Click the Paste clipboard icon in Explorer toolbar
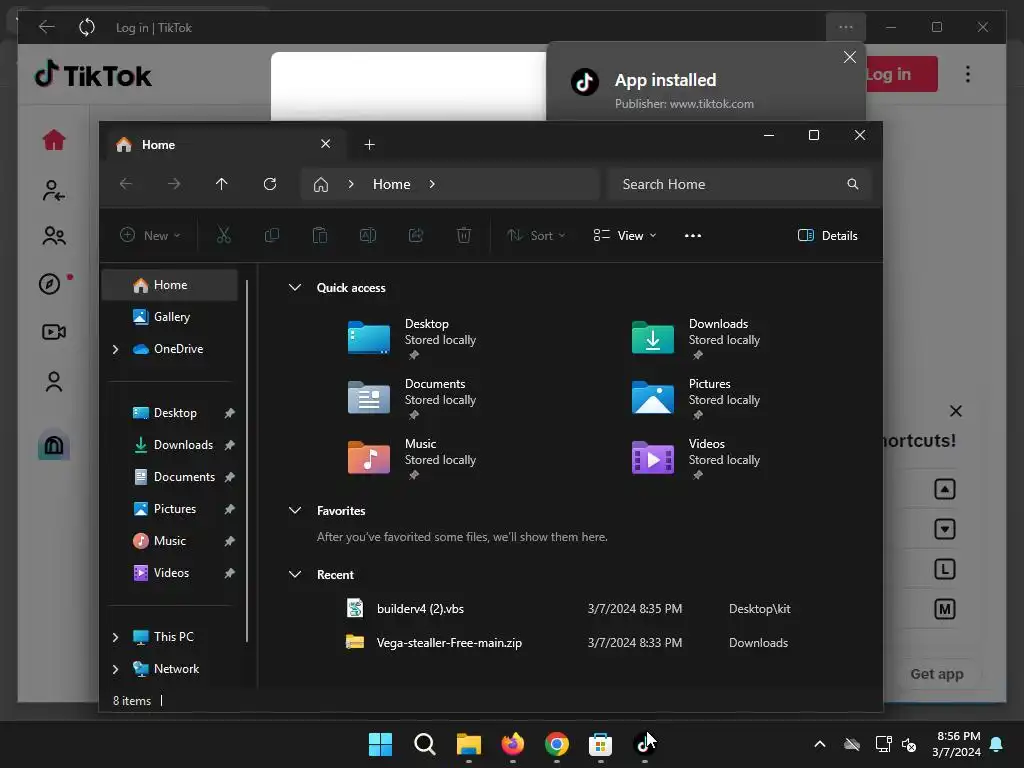 click(320, 236)
